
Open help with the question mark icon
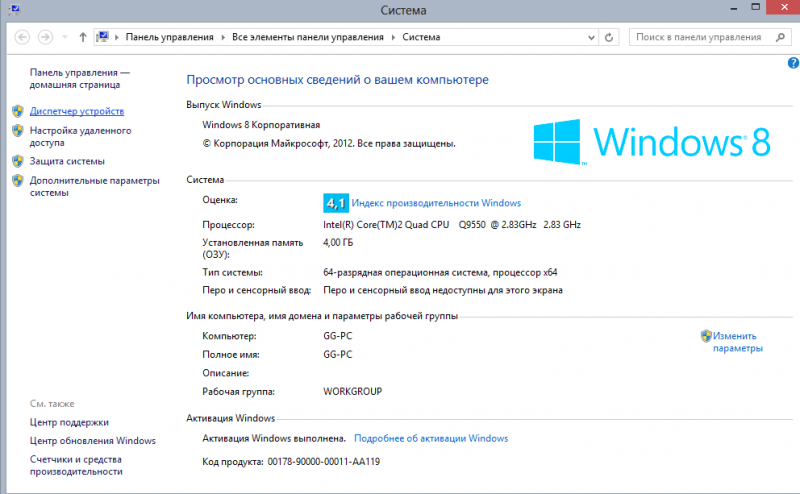pos(793,63)
